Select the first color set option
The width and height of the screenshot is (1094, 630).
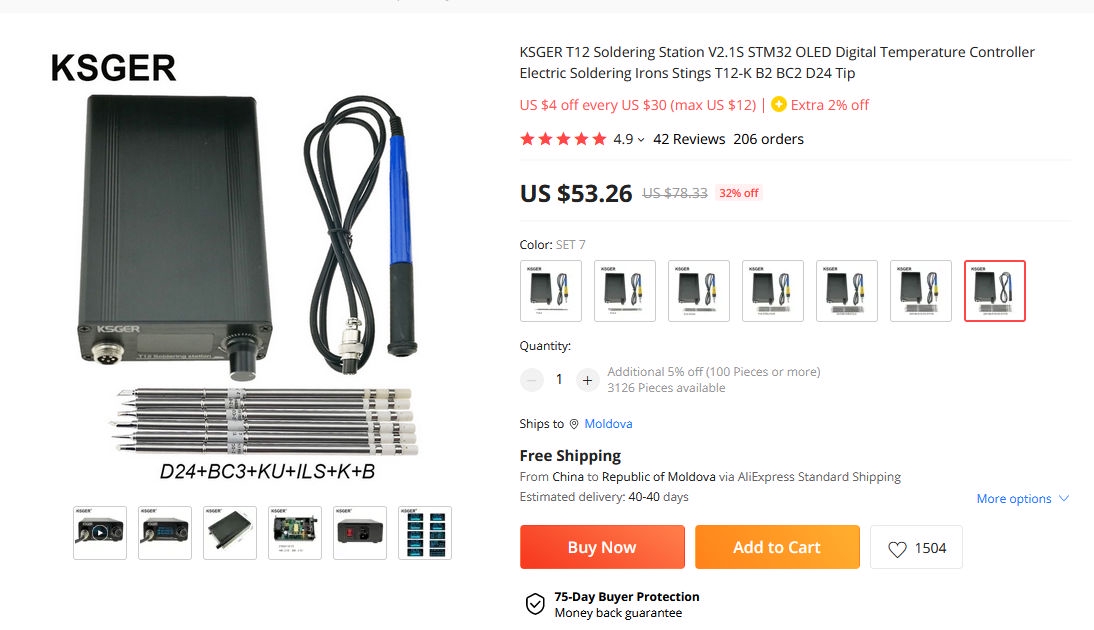pyautogui.click(x=550, y=291)
